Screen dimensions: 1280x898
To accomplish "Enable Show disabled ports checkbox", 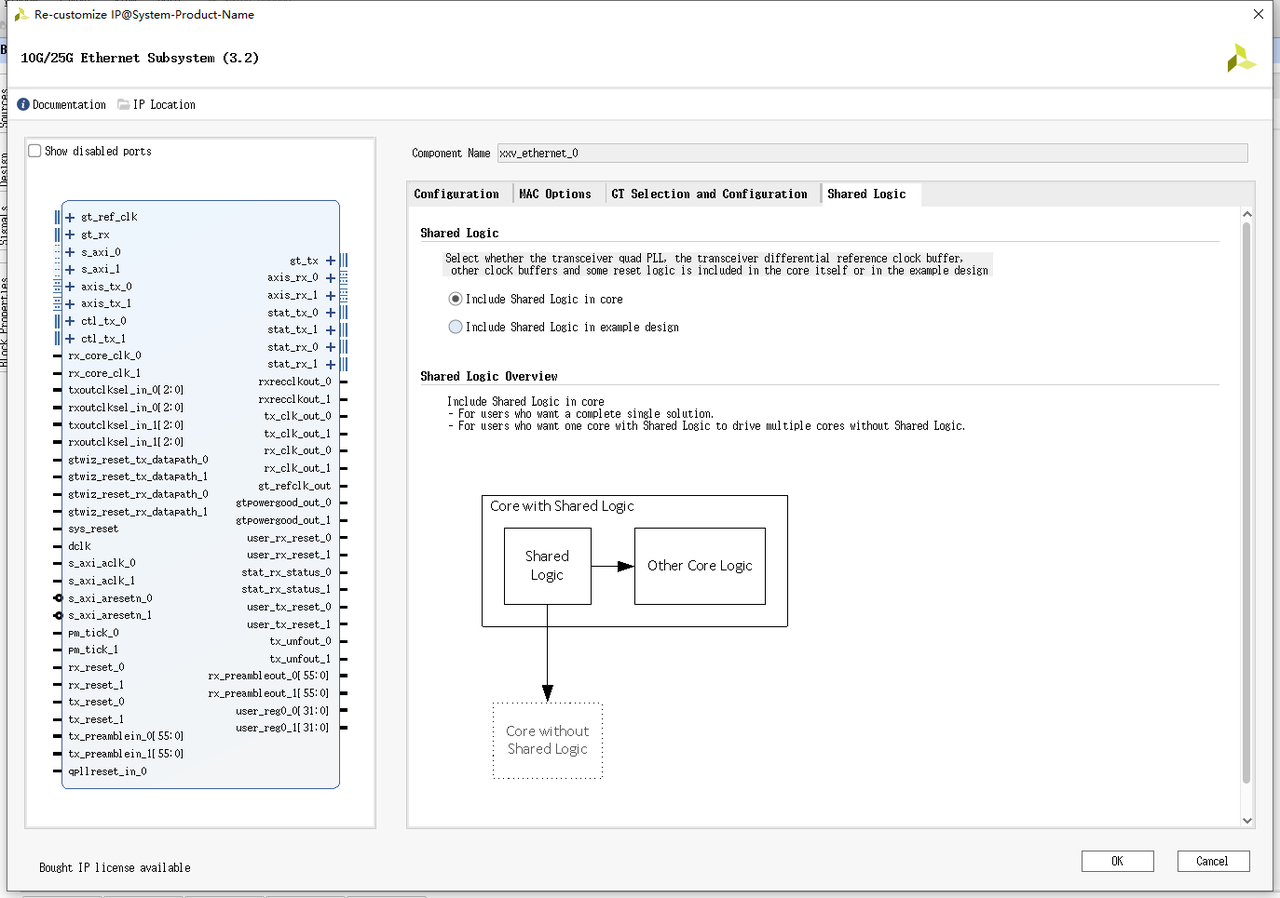I will tap(35, 151).
